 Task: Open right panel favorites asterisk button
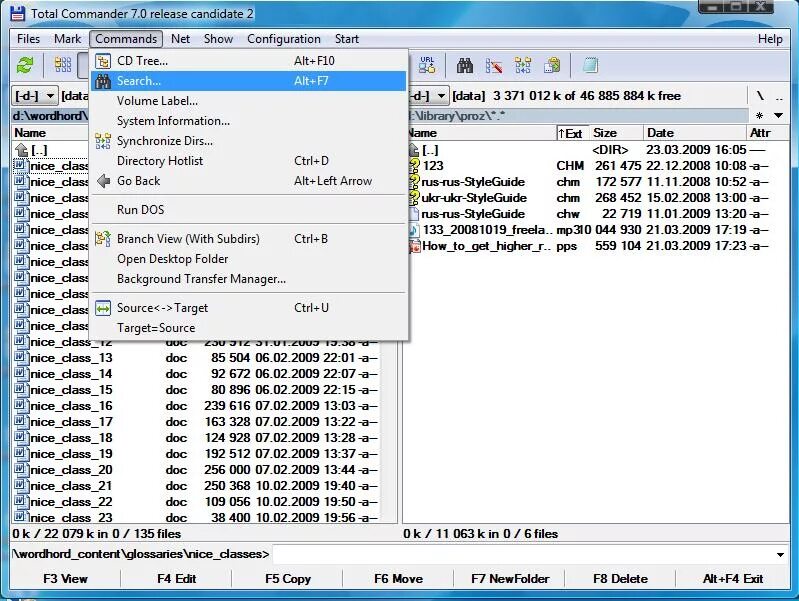759,116
